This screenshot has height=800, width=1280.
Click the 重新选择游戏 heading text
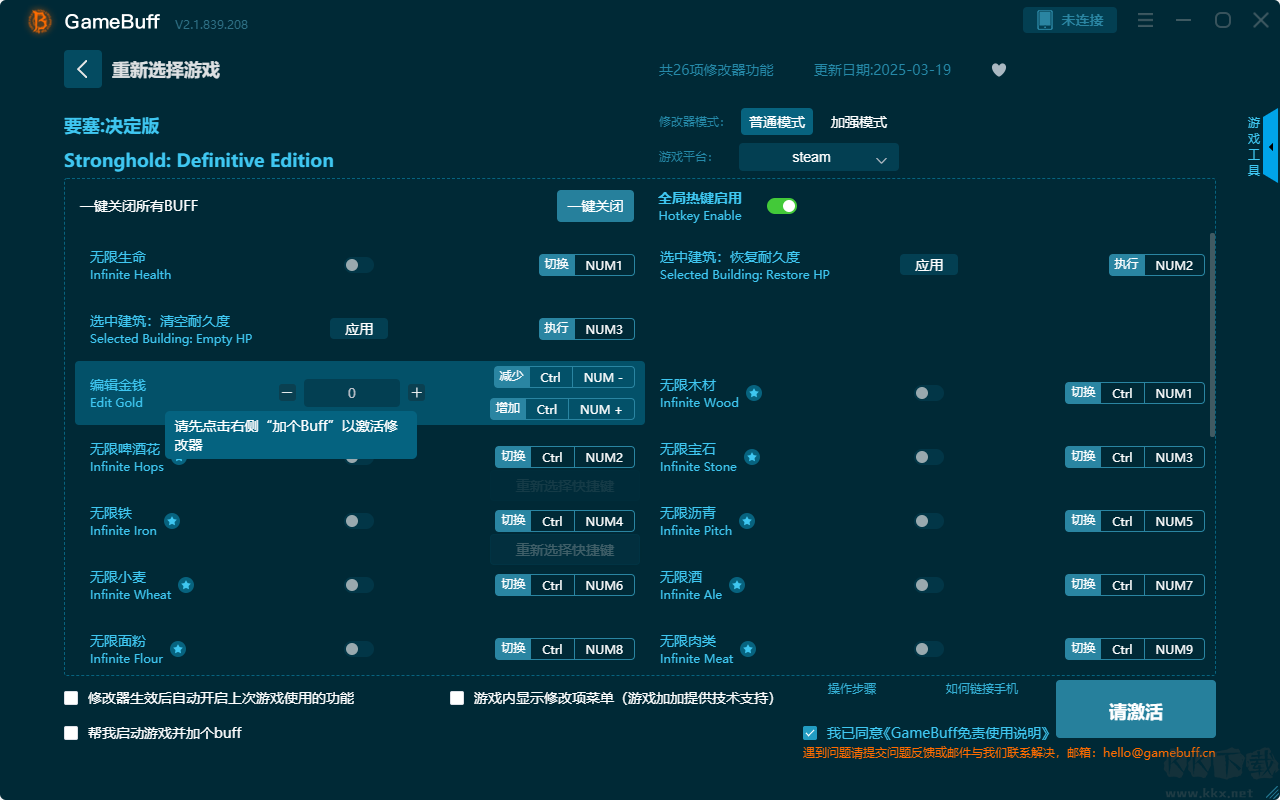(166, 70)
